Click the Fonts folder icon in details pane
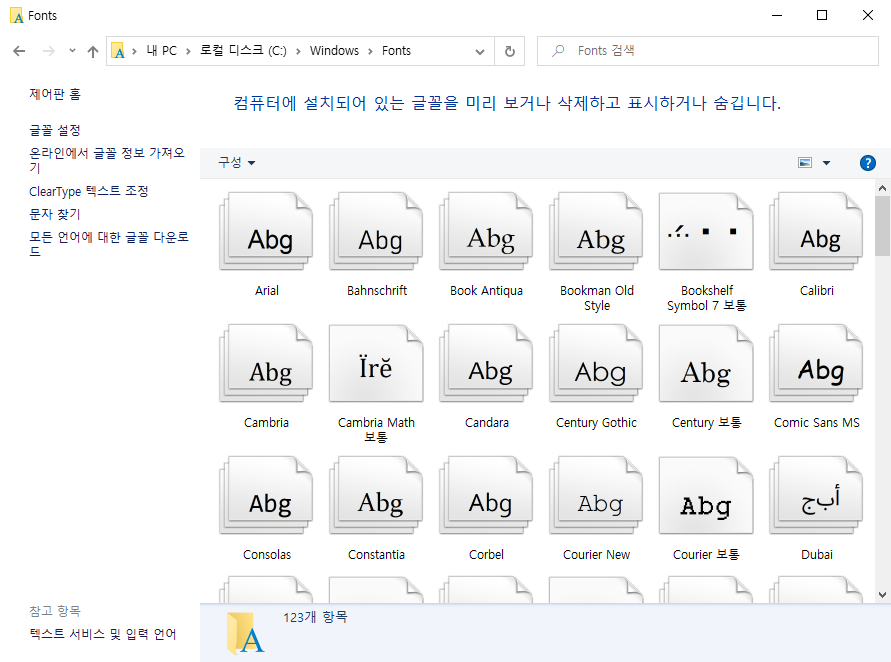Image resolution: width=891 pixels, height=662 pixels. (x=245, y=633)
